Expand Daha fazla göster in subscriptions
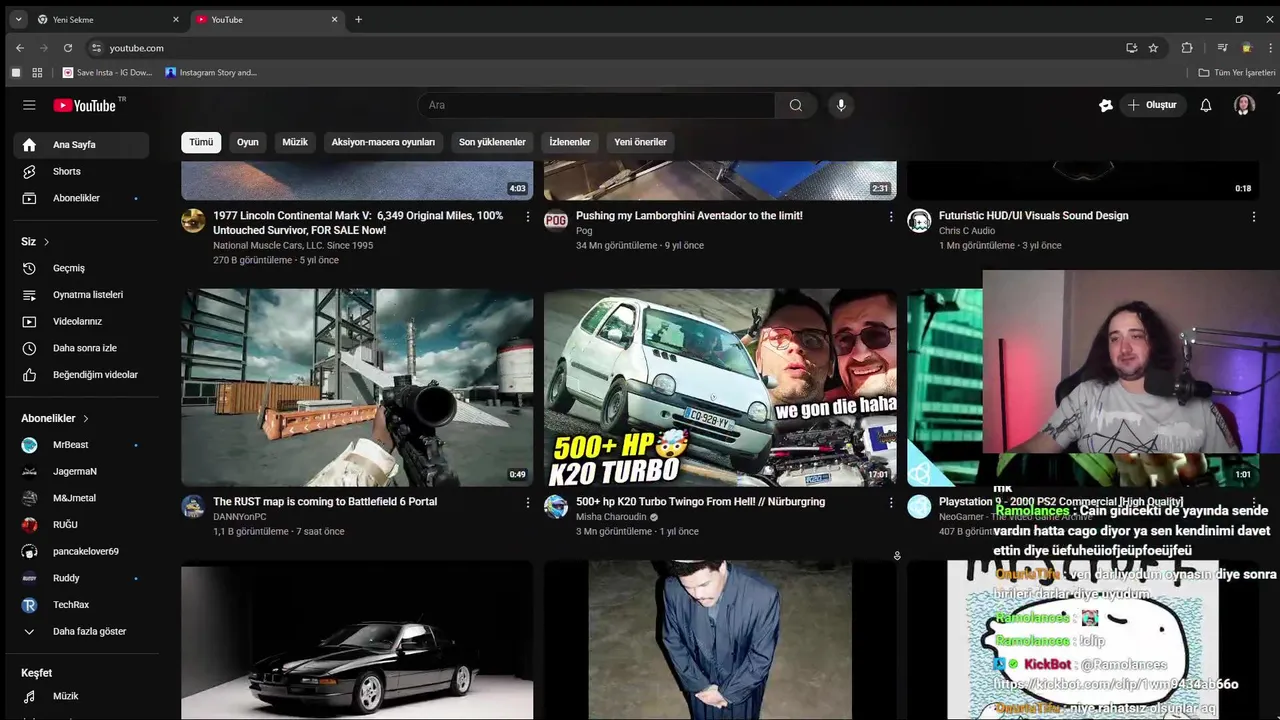The image size is (1280, 720). click(81, 632)
